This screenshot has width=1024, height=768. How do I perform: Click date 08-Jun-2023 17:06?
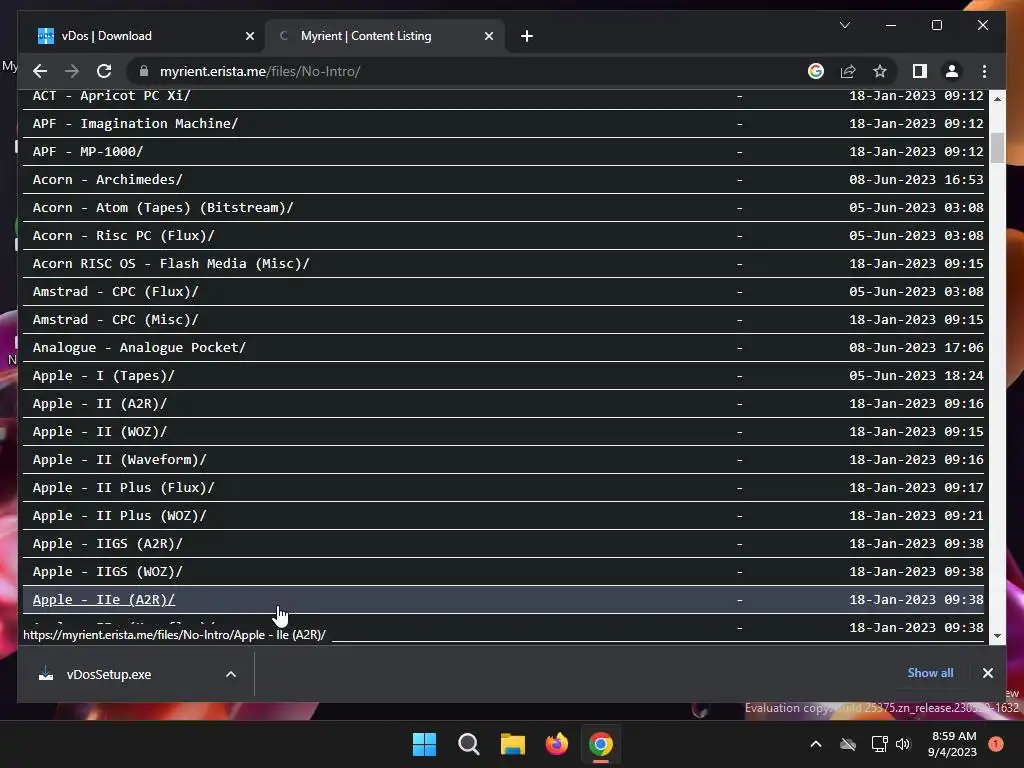[916, 347]
